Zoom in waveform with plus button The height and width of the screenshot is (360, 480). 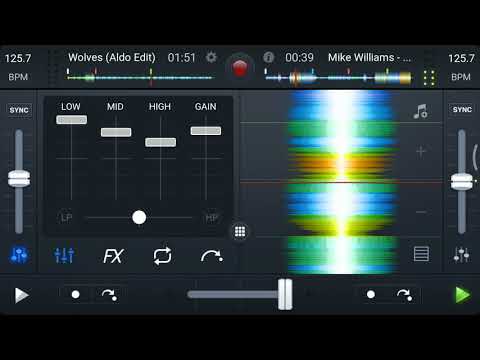click(421, 152)
